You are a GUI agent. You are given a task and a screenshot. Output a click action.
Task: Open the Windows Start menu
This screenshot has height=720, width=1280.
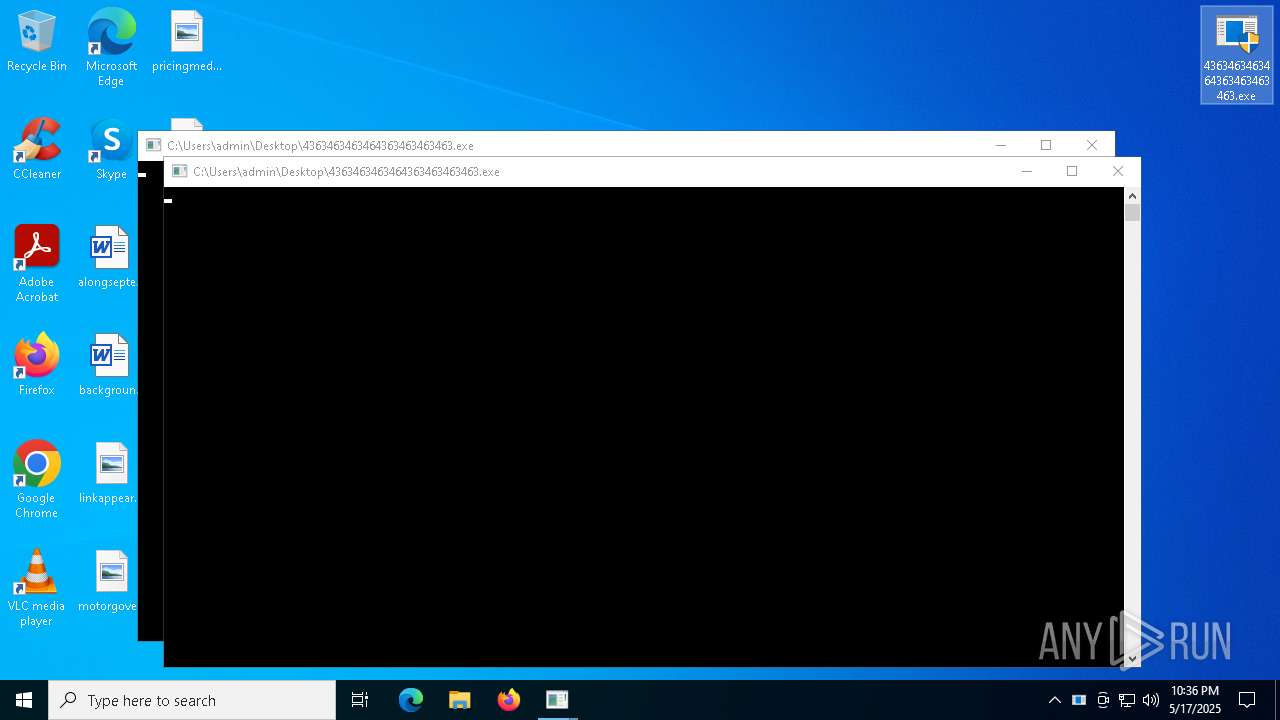[24, 700]
